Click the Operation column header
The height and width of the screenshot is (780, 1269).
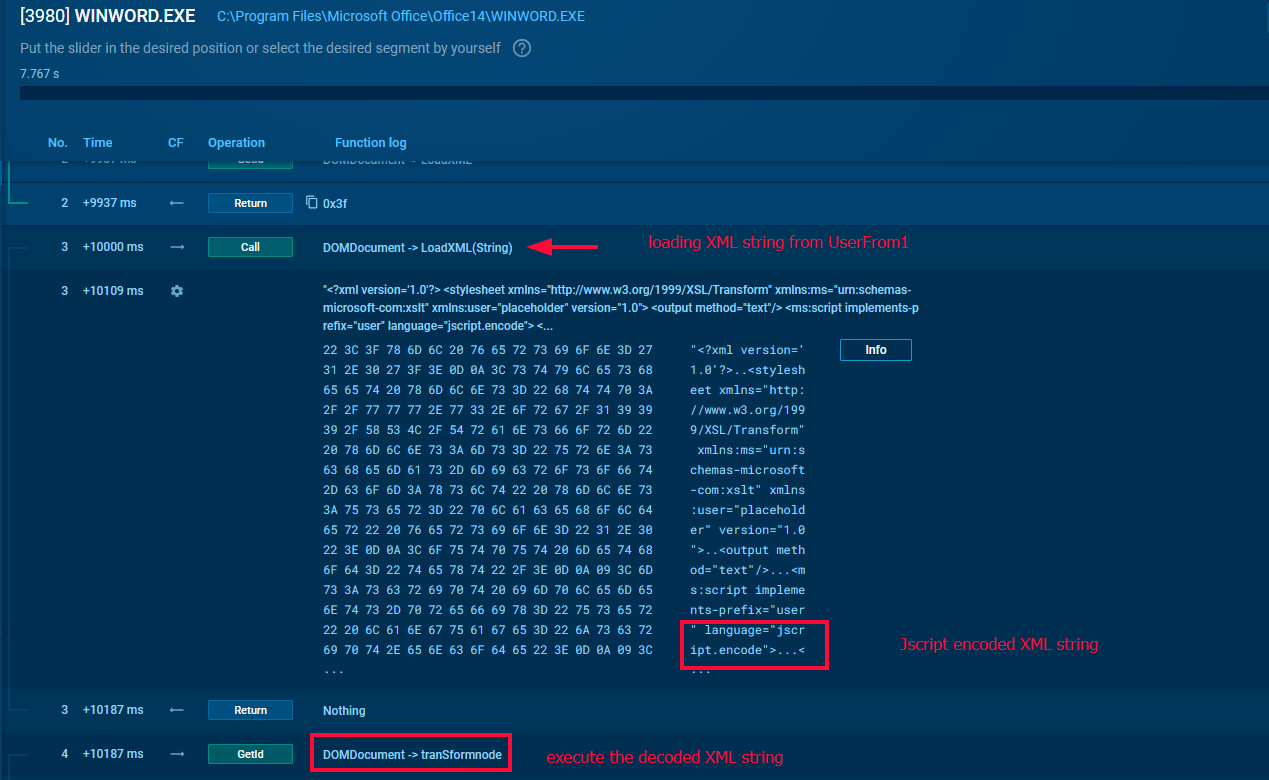[236, 143]
